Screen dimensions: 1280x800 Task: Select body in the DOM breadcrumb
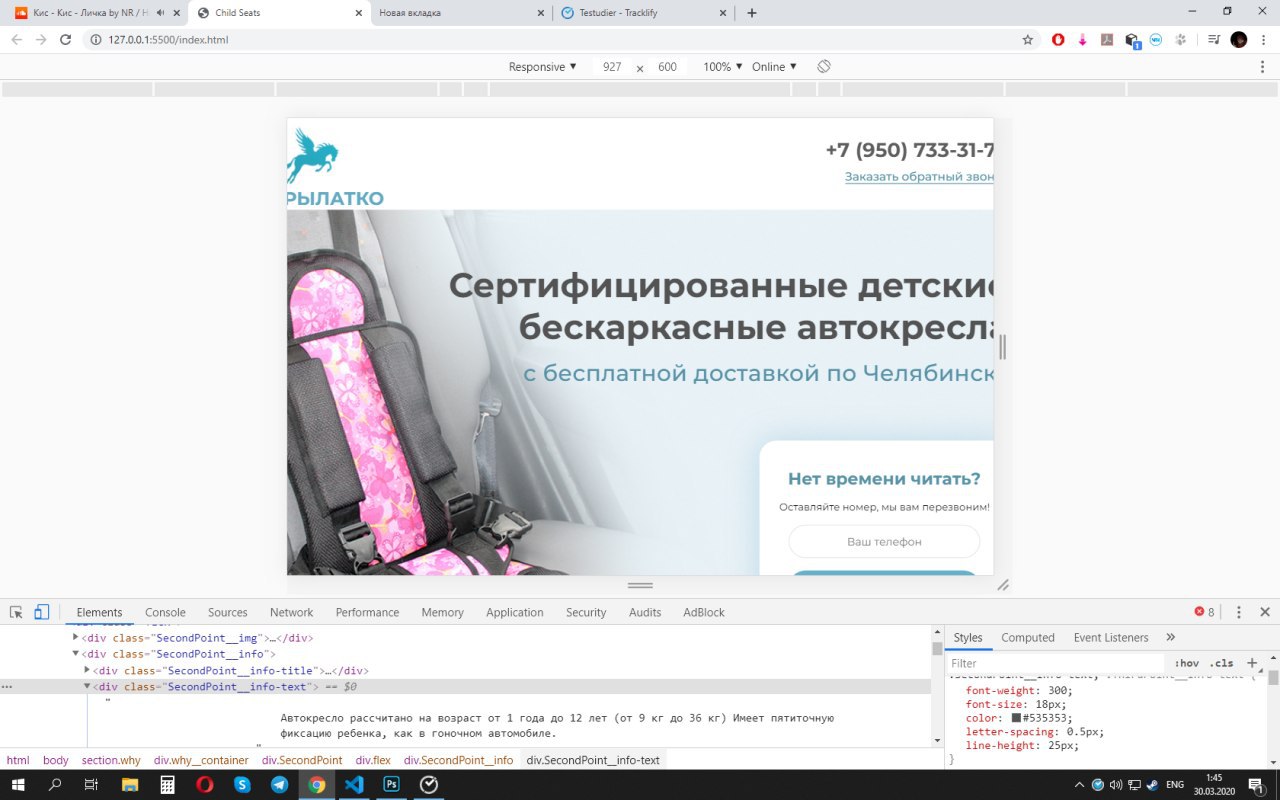click(56, 760)
